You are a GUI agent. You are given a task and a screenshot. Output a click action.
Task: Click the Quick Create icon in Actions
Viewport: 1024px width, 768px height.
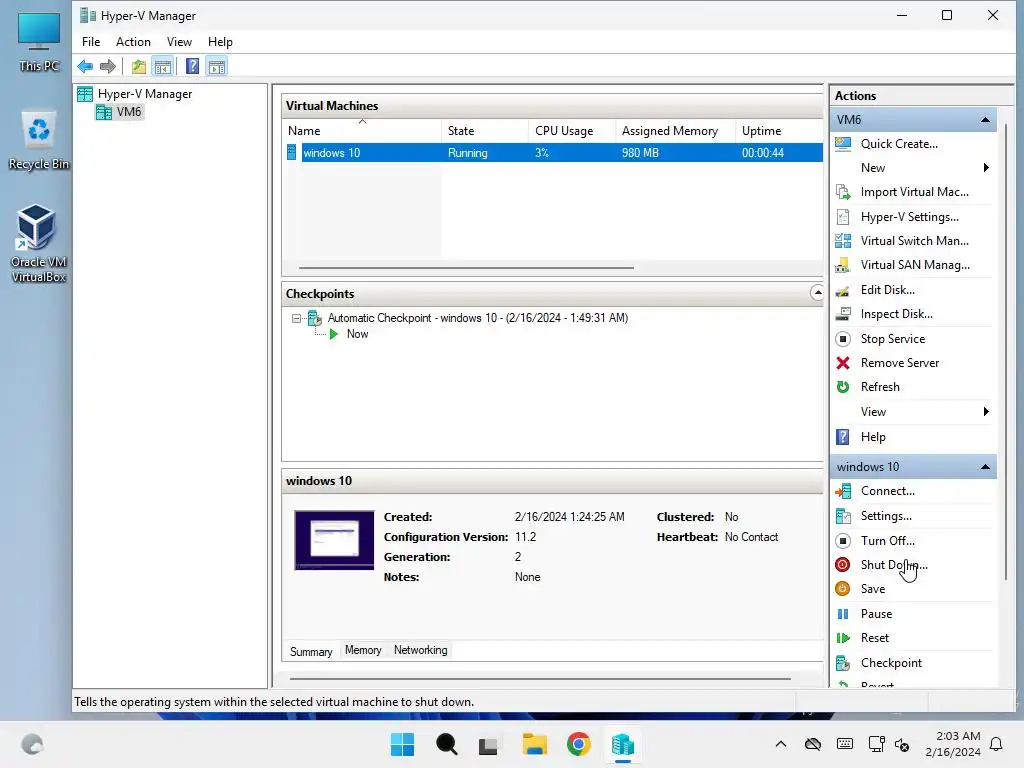[843, 144]
